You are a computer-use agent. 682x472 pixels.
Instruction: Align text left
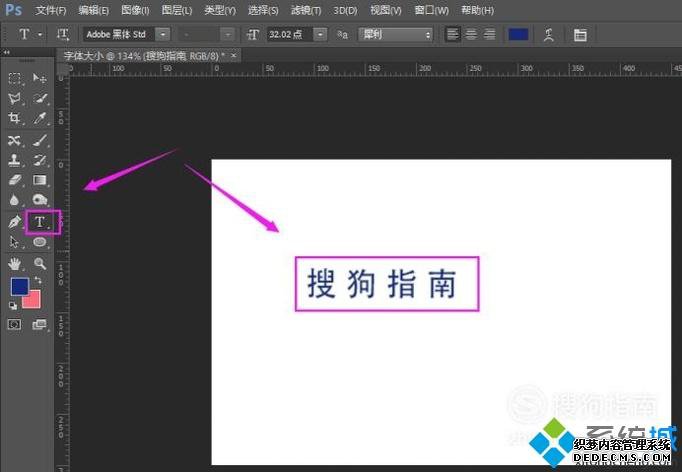point(453,34)
